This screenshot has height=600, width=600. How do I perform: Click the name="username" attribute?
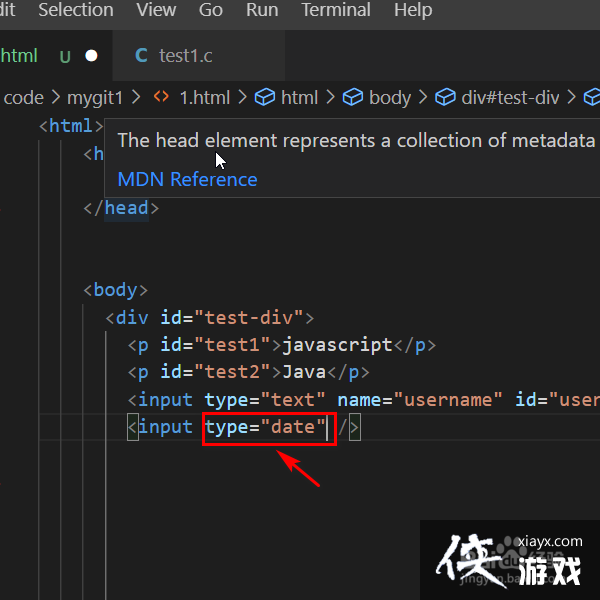[420, 400]
